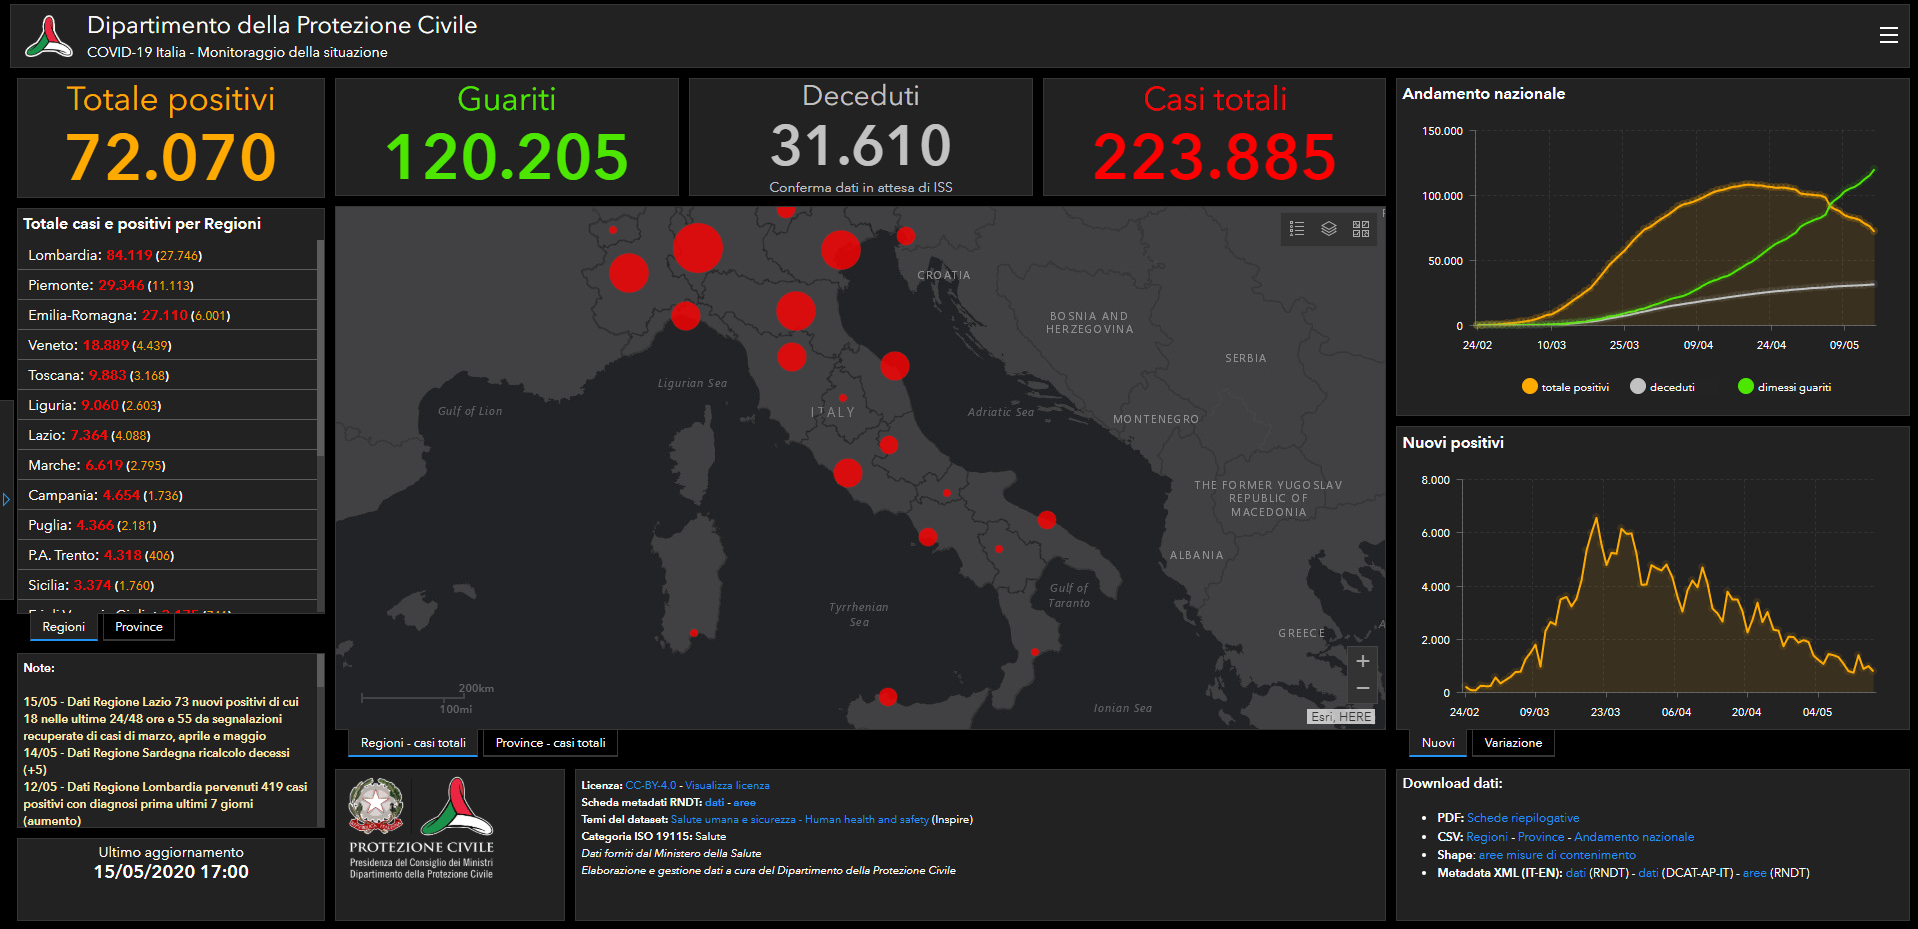
Task: Click the 15/05/2020 17:00 update timestamp
Action: 171,872
